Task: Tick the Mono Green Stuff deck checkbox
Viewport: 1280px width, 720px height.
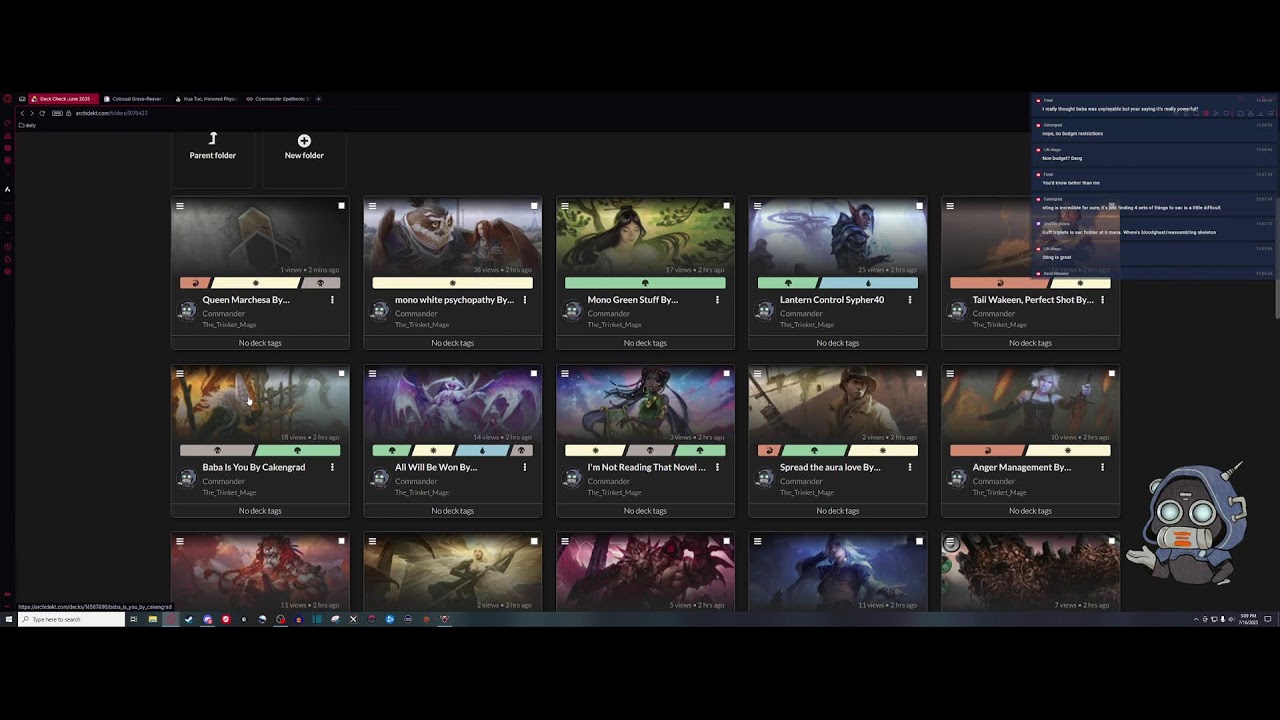Action: 726,206
